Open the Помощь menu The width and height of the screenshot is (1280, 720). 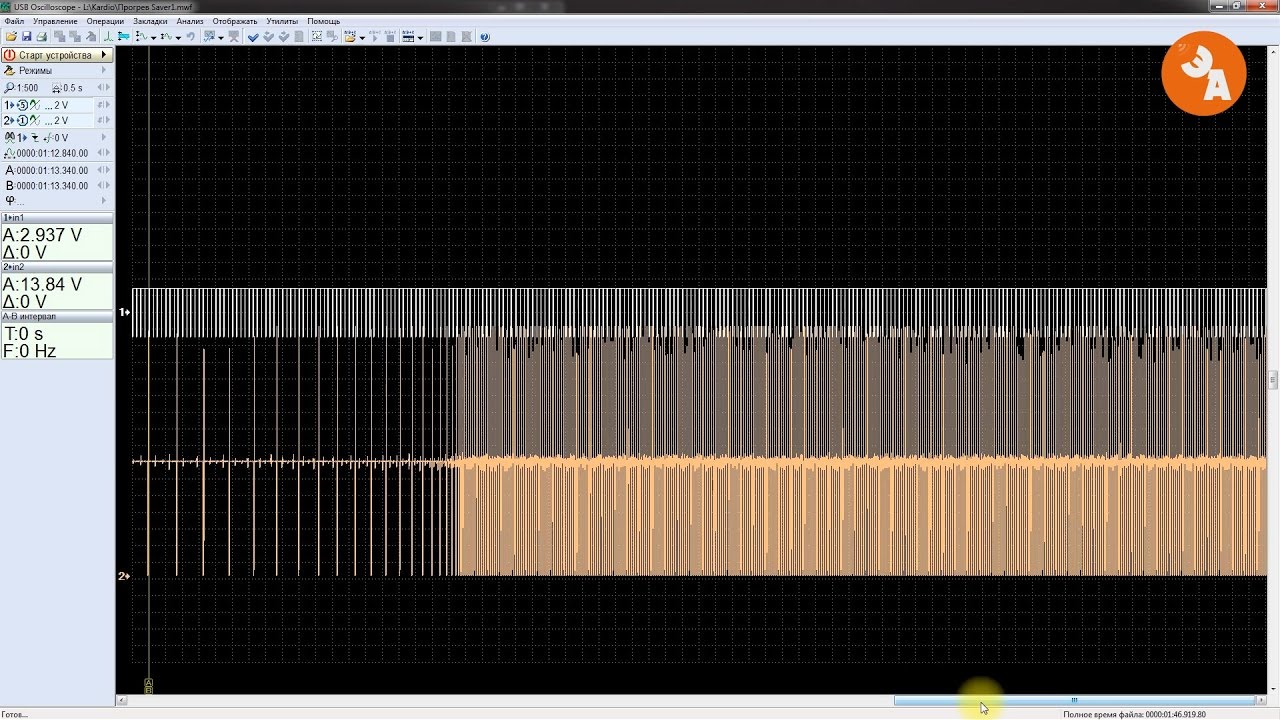click(x=324, y=21)
